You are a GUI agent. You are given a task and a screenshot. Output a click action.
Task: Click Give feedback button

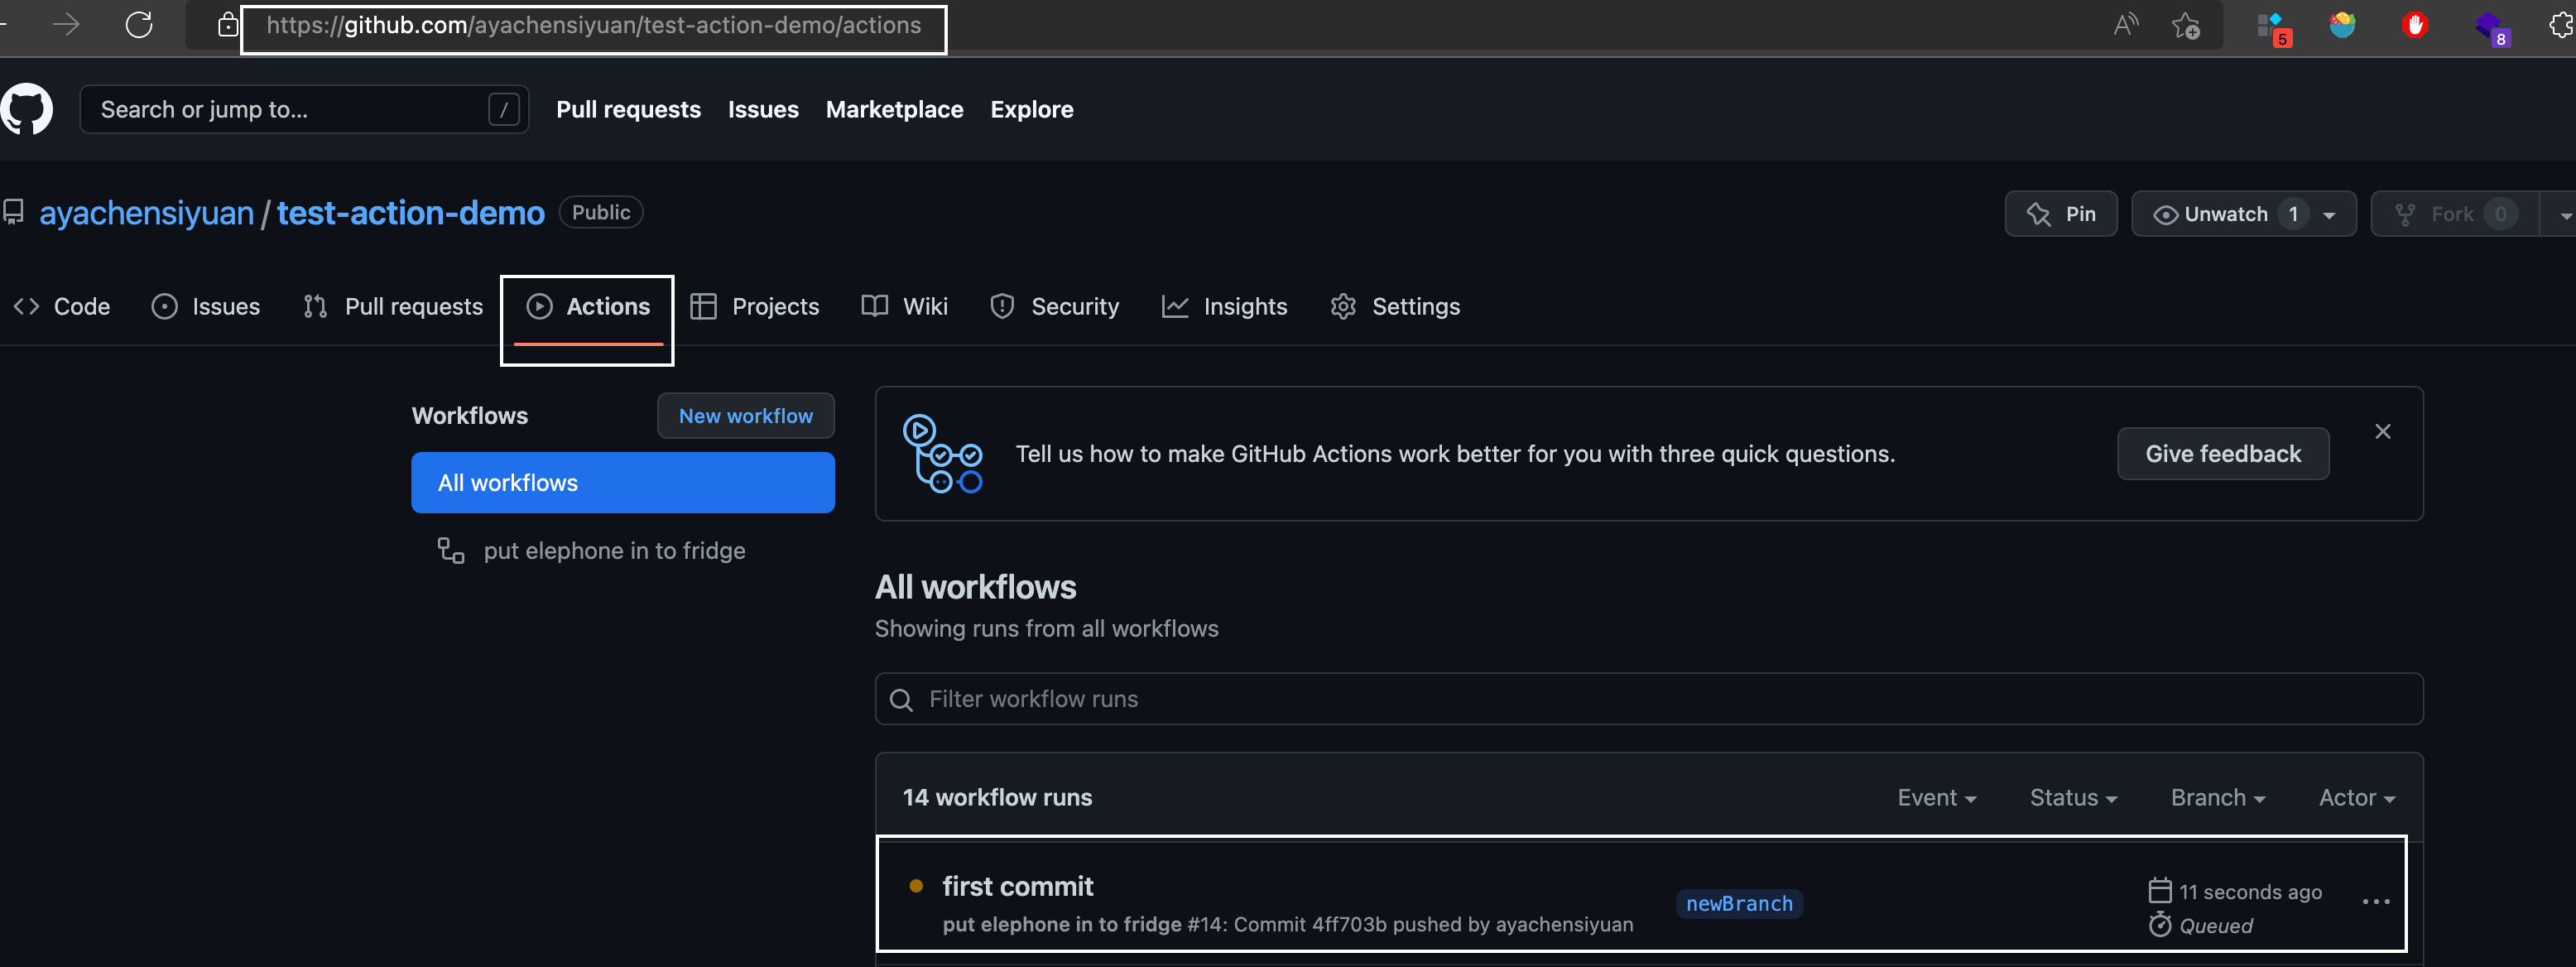pyautogui.click(x=2222, y=454)
